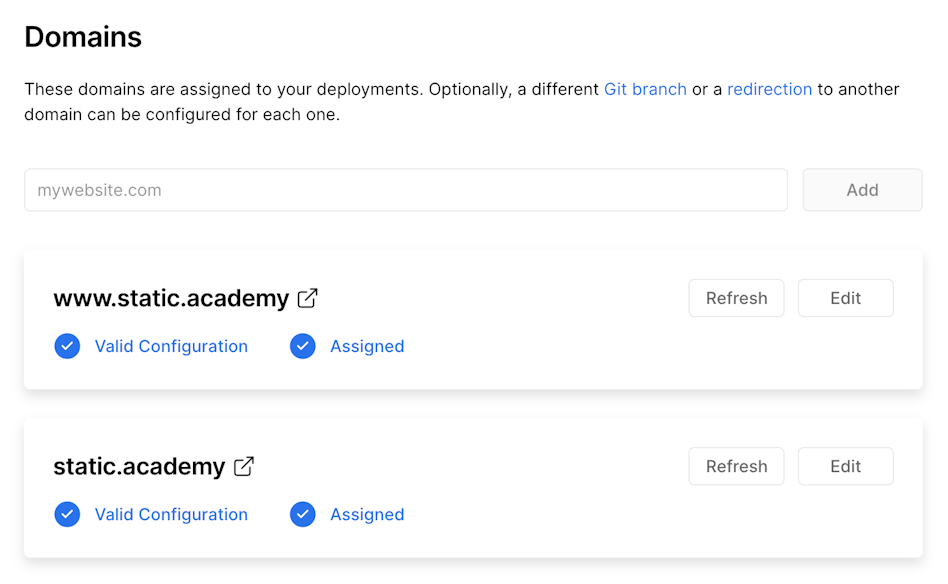Edit the www.static.academy domain settings
948x584 pixels.
tap(845, 297)
